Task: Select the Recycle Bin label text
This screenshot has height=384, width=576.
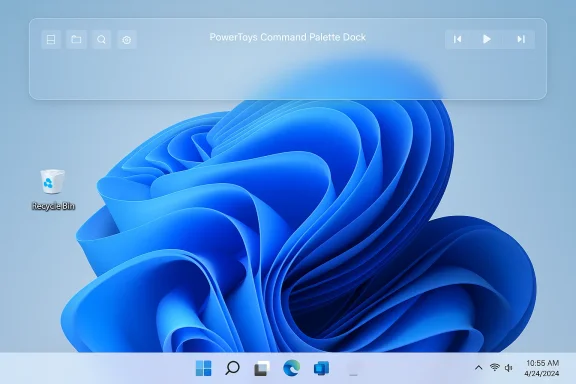Action: 53,206
